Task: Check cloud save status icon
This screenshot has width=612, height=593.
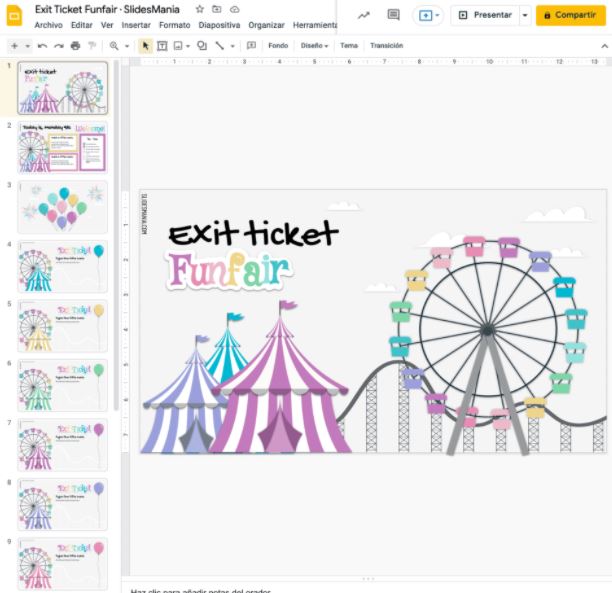Action: click(234, 9)
